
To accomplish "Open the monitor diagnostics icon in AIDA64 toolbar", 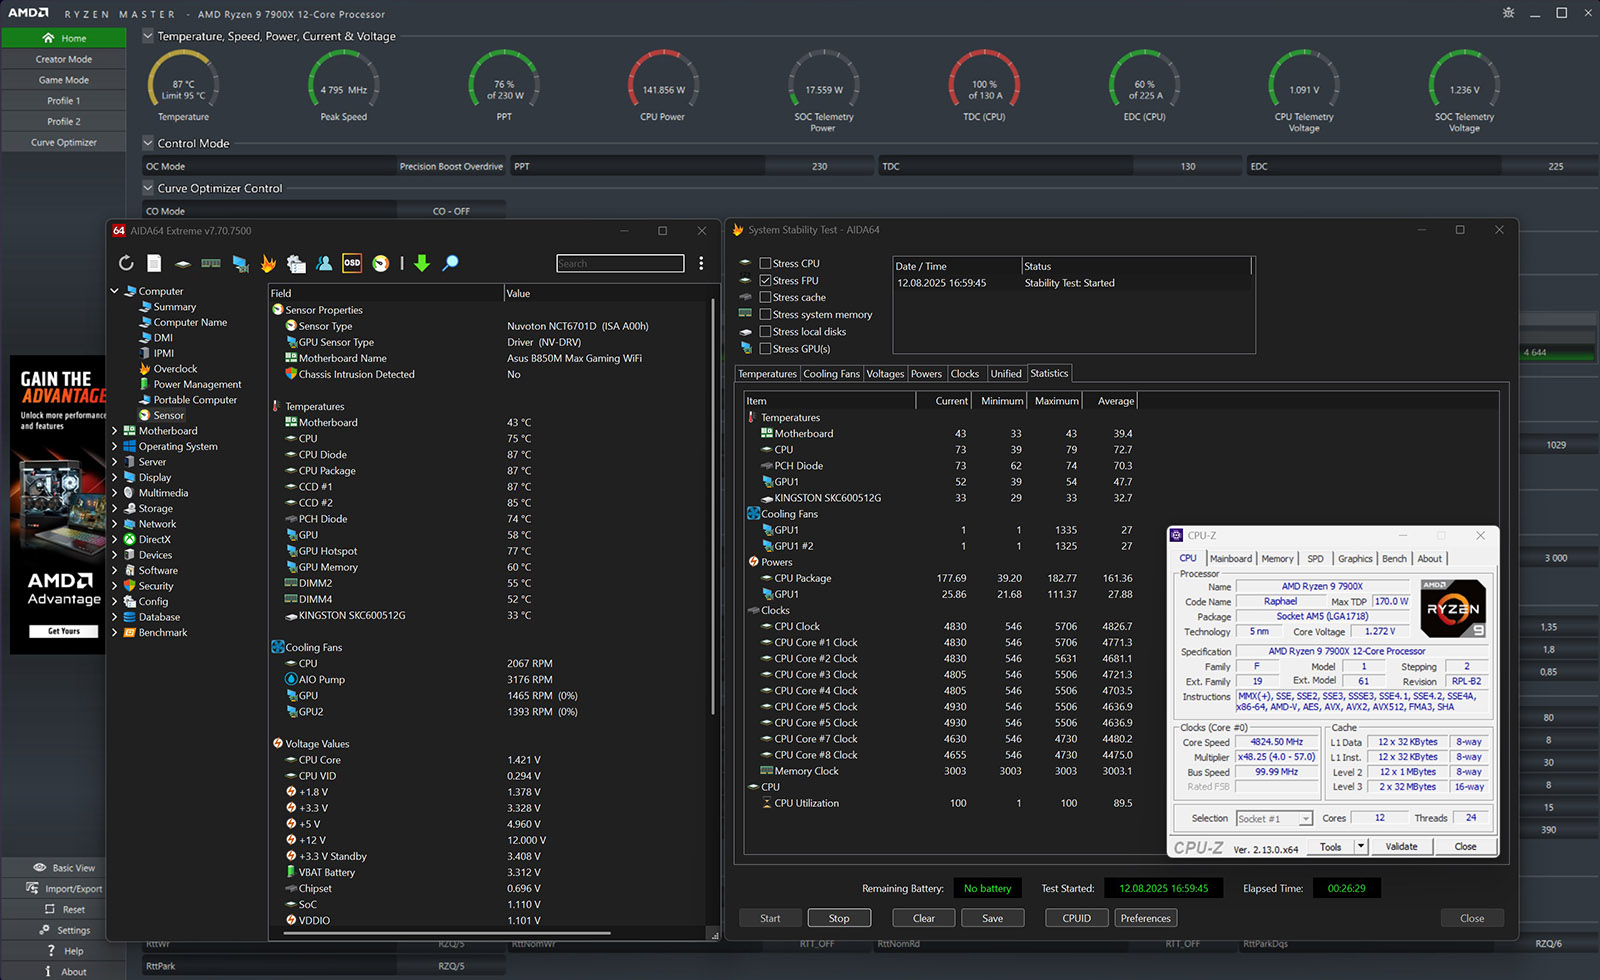I will (x=240, y=263).
